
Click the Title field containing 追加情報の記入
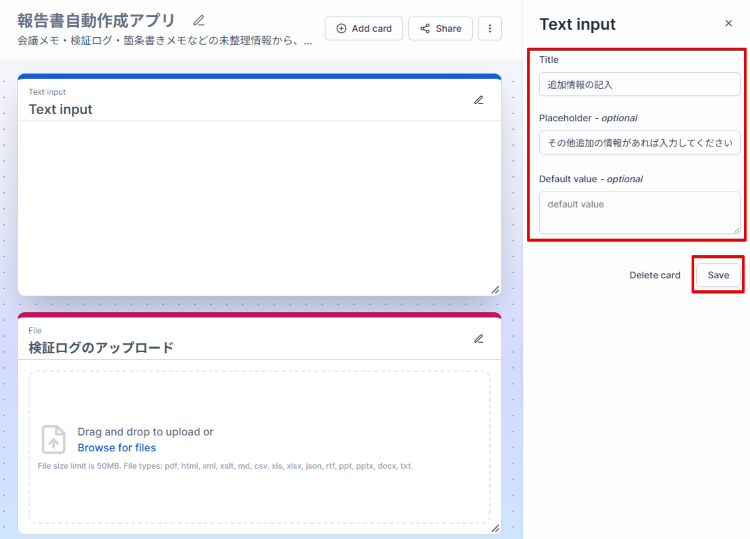point(639,85)
